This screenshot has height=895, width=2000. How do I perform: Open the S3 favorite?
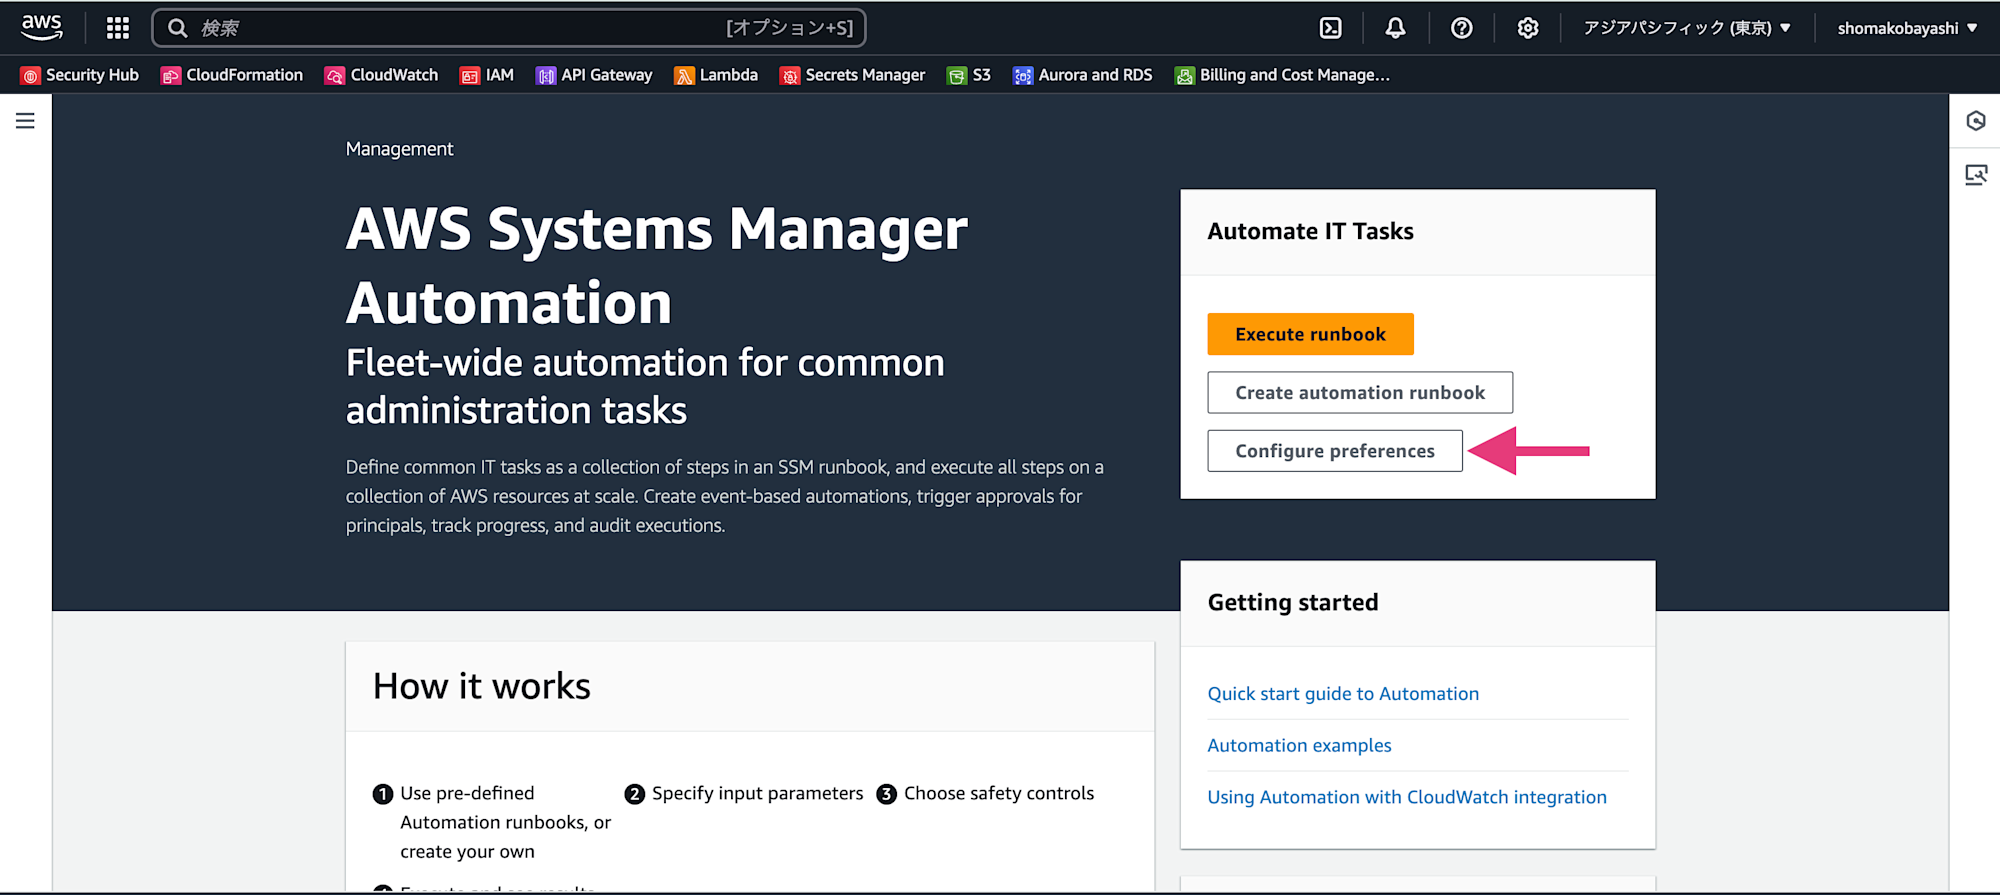pyautogui.click(x=969, y=75)
